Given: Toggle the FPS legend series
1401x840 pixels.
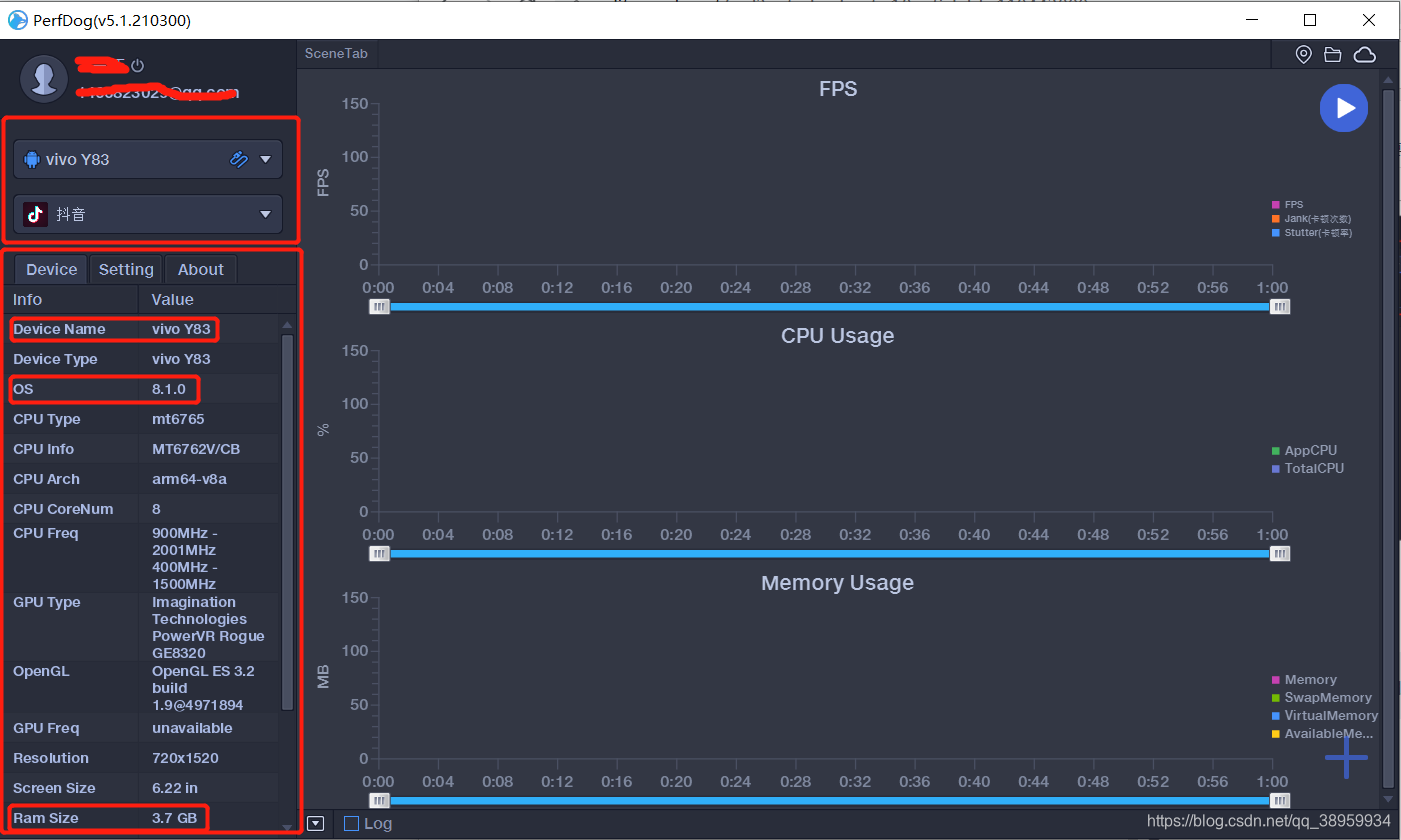Looking at the screenshot, I should point(1287,204).
